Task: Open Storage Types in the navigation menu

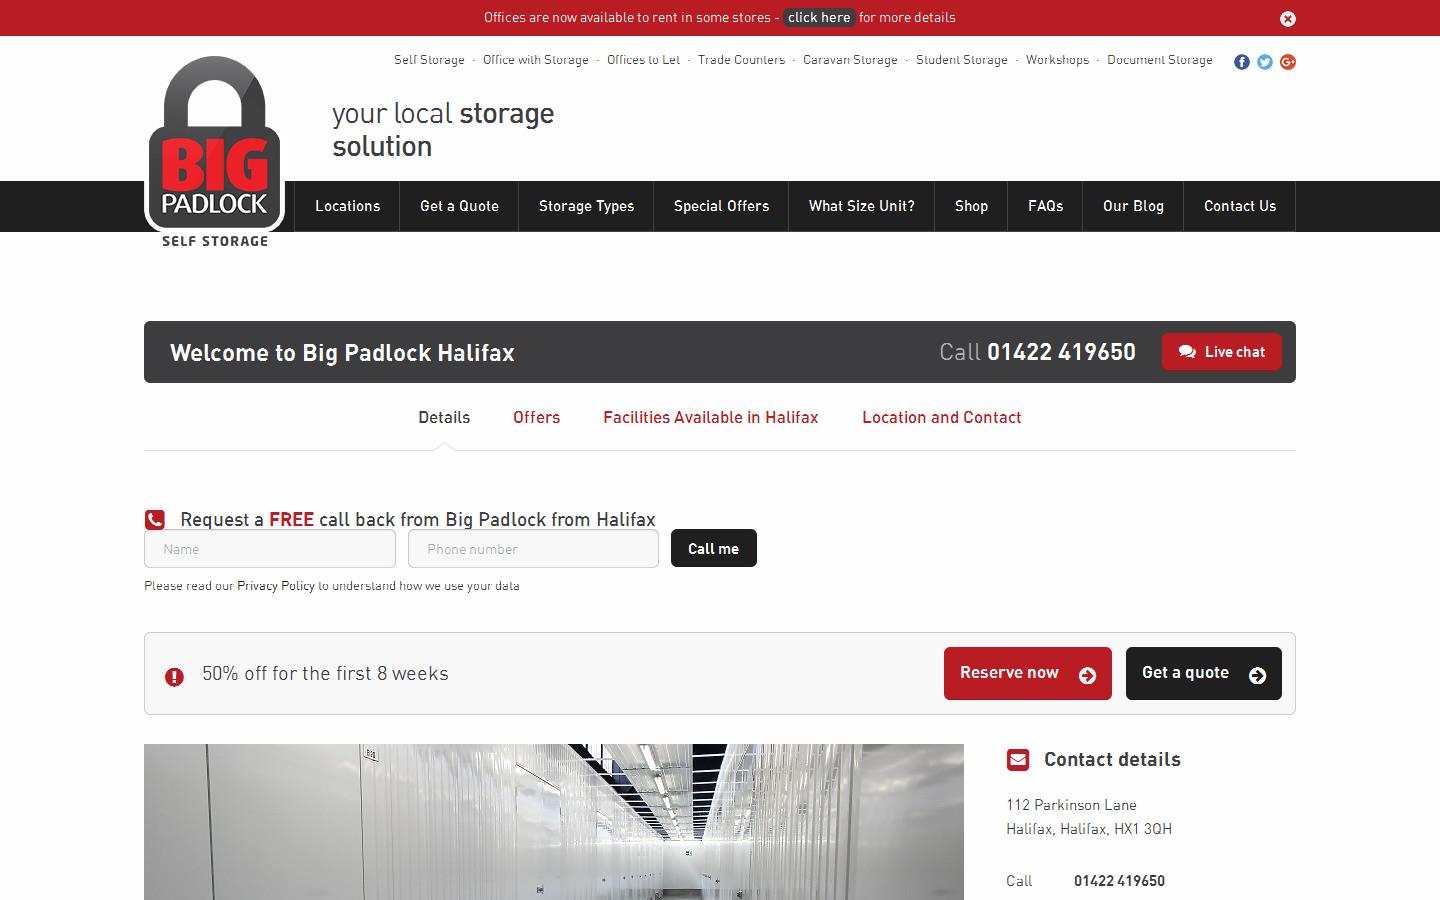Action: click(x=586, y=206)
